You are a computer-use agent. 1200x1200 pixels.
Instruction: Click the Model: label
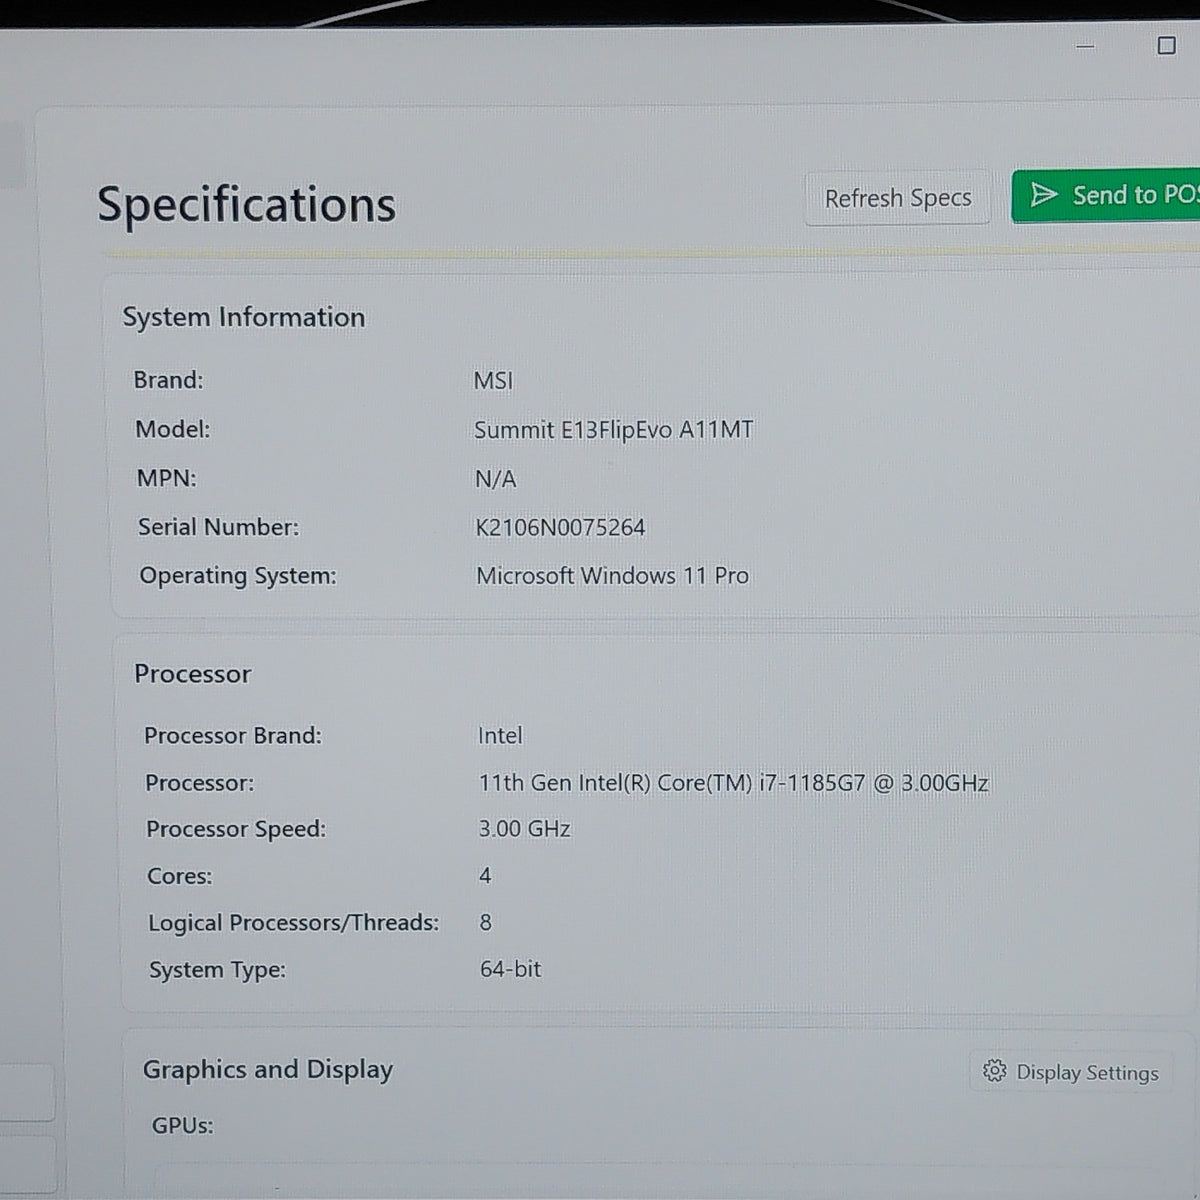tap(172, 429)
